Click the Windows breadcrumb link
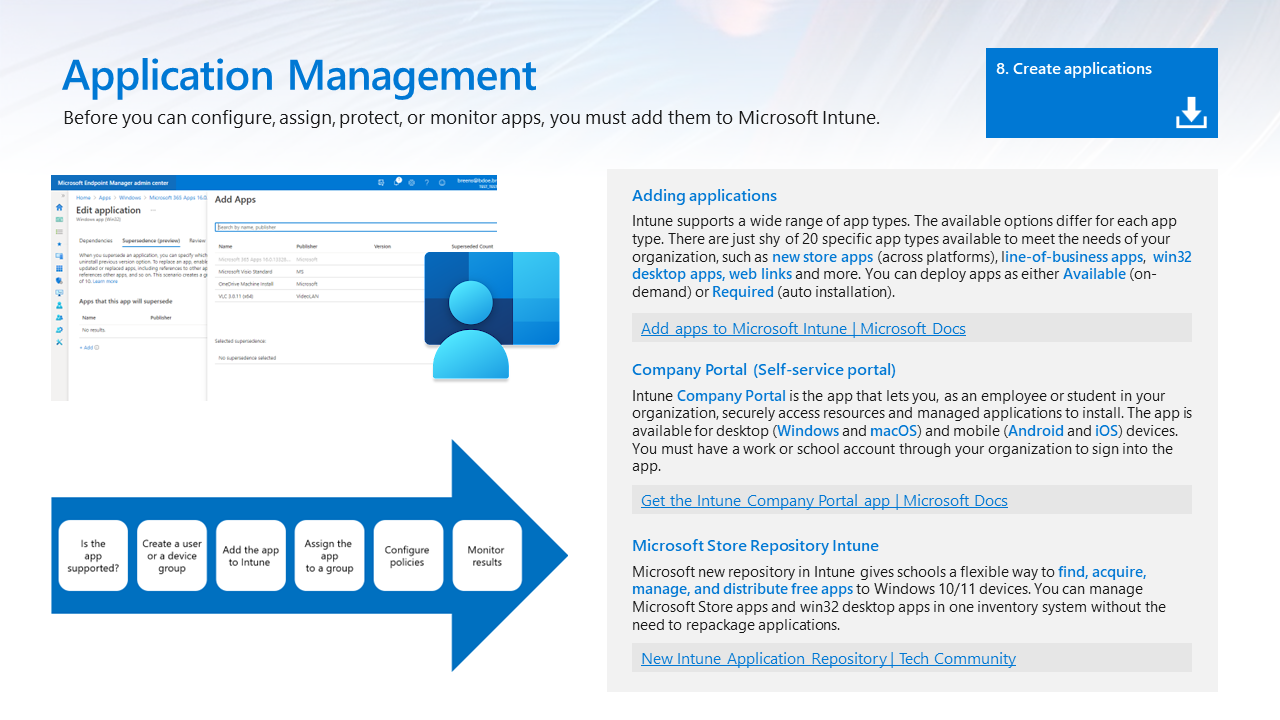Screen dimensions: 1280x720 pyautogui.click(x=130, y=198)
